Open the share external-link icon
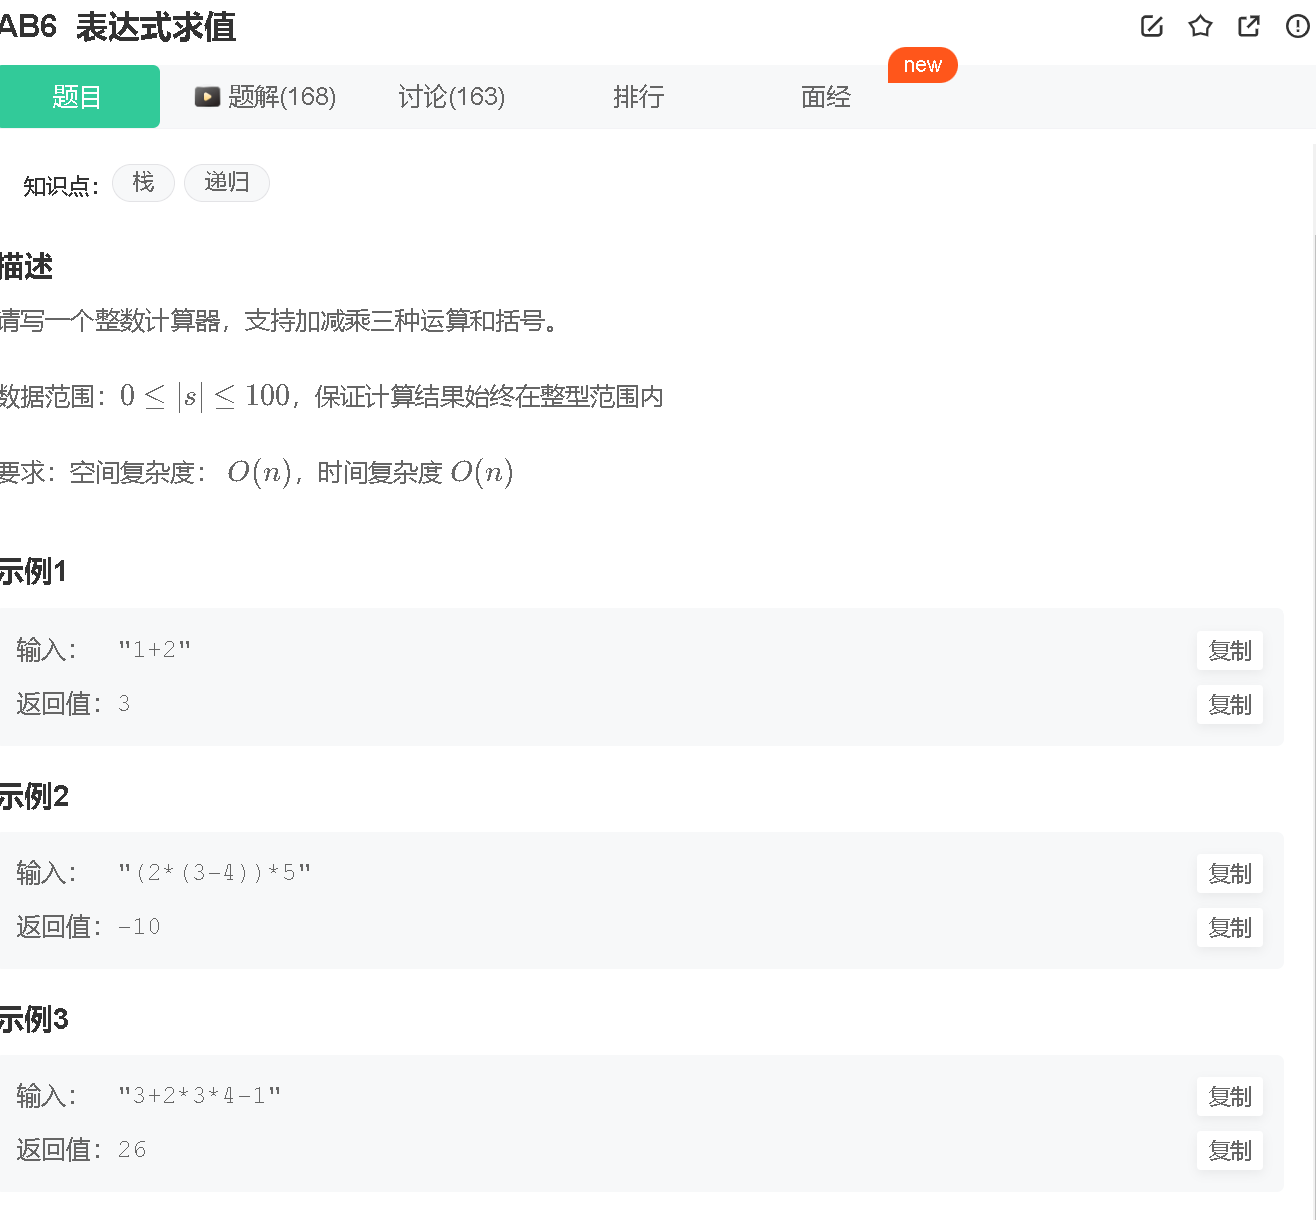This screenshot has width=1316, height=1220. 1249,26
